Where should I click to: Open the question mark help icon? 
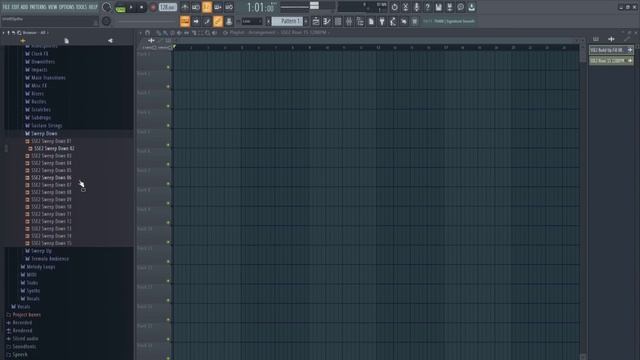pyautogui.click(x=427, y=7)
